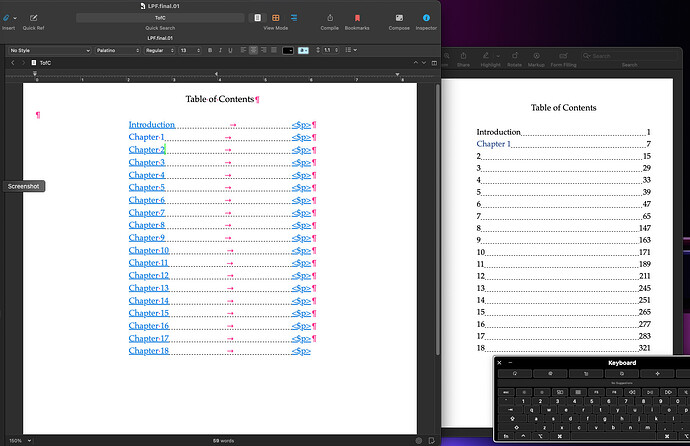Open the No Style paragraph style dropdown

pos(48,50)
